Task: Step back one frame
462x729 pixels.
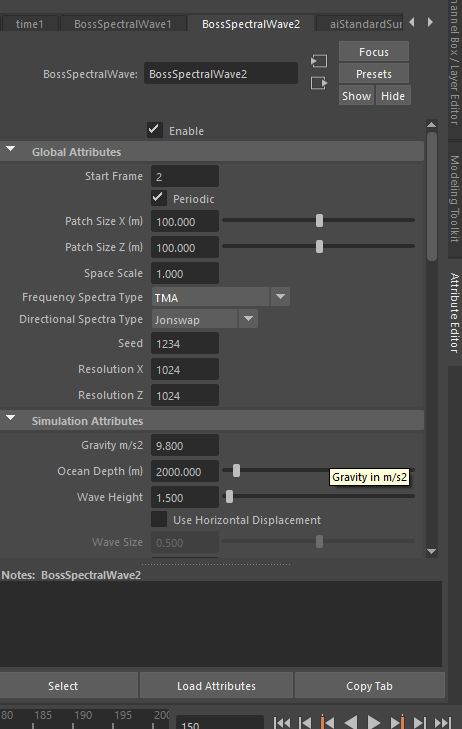Action: pyautogui.click(x=305, y=722)
